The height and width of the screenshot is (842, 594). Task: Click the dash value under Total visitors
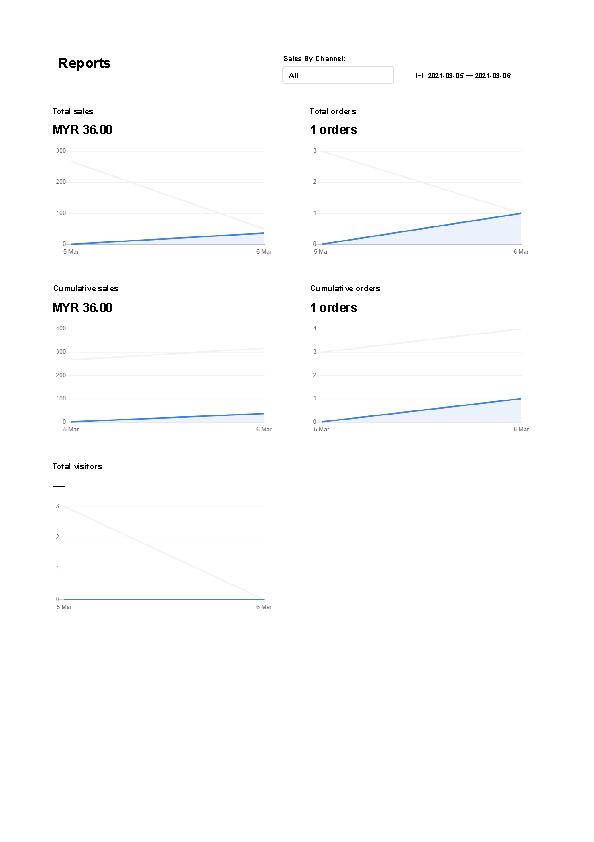[59, 486]
